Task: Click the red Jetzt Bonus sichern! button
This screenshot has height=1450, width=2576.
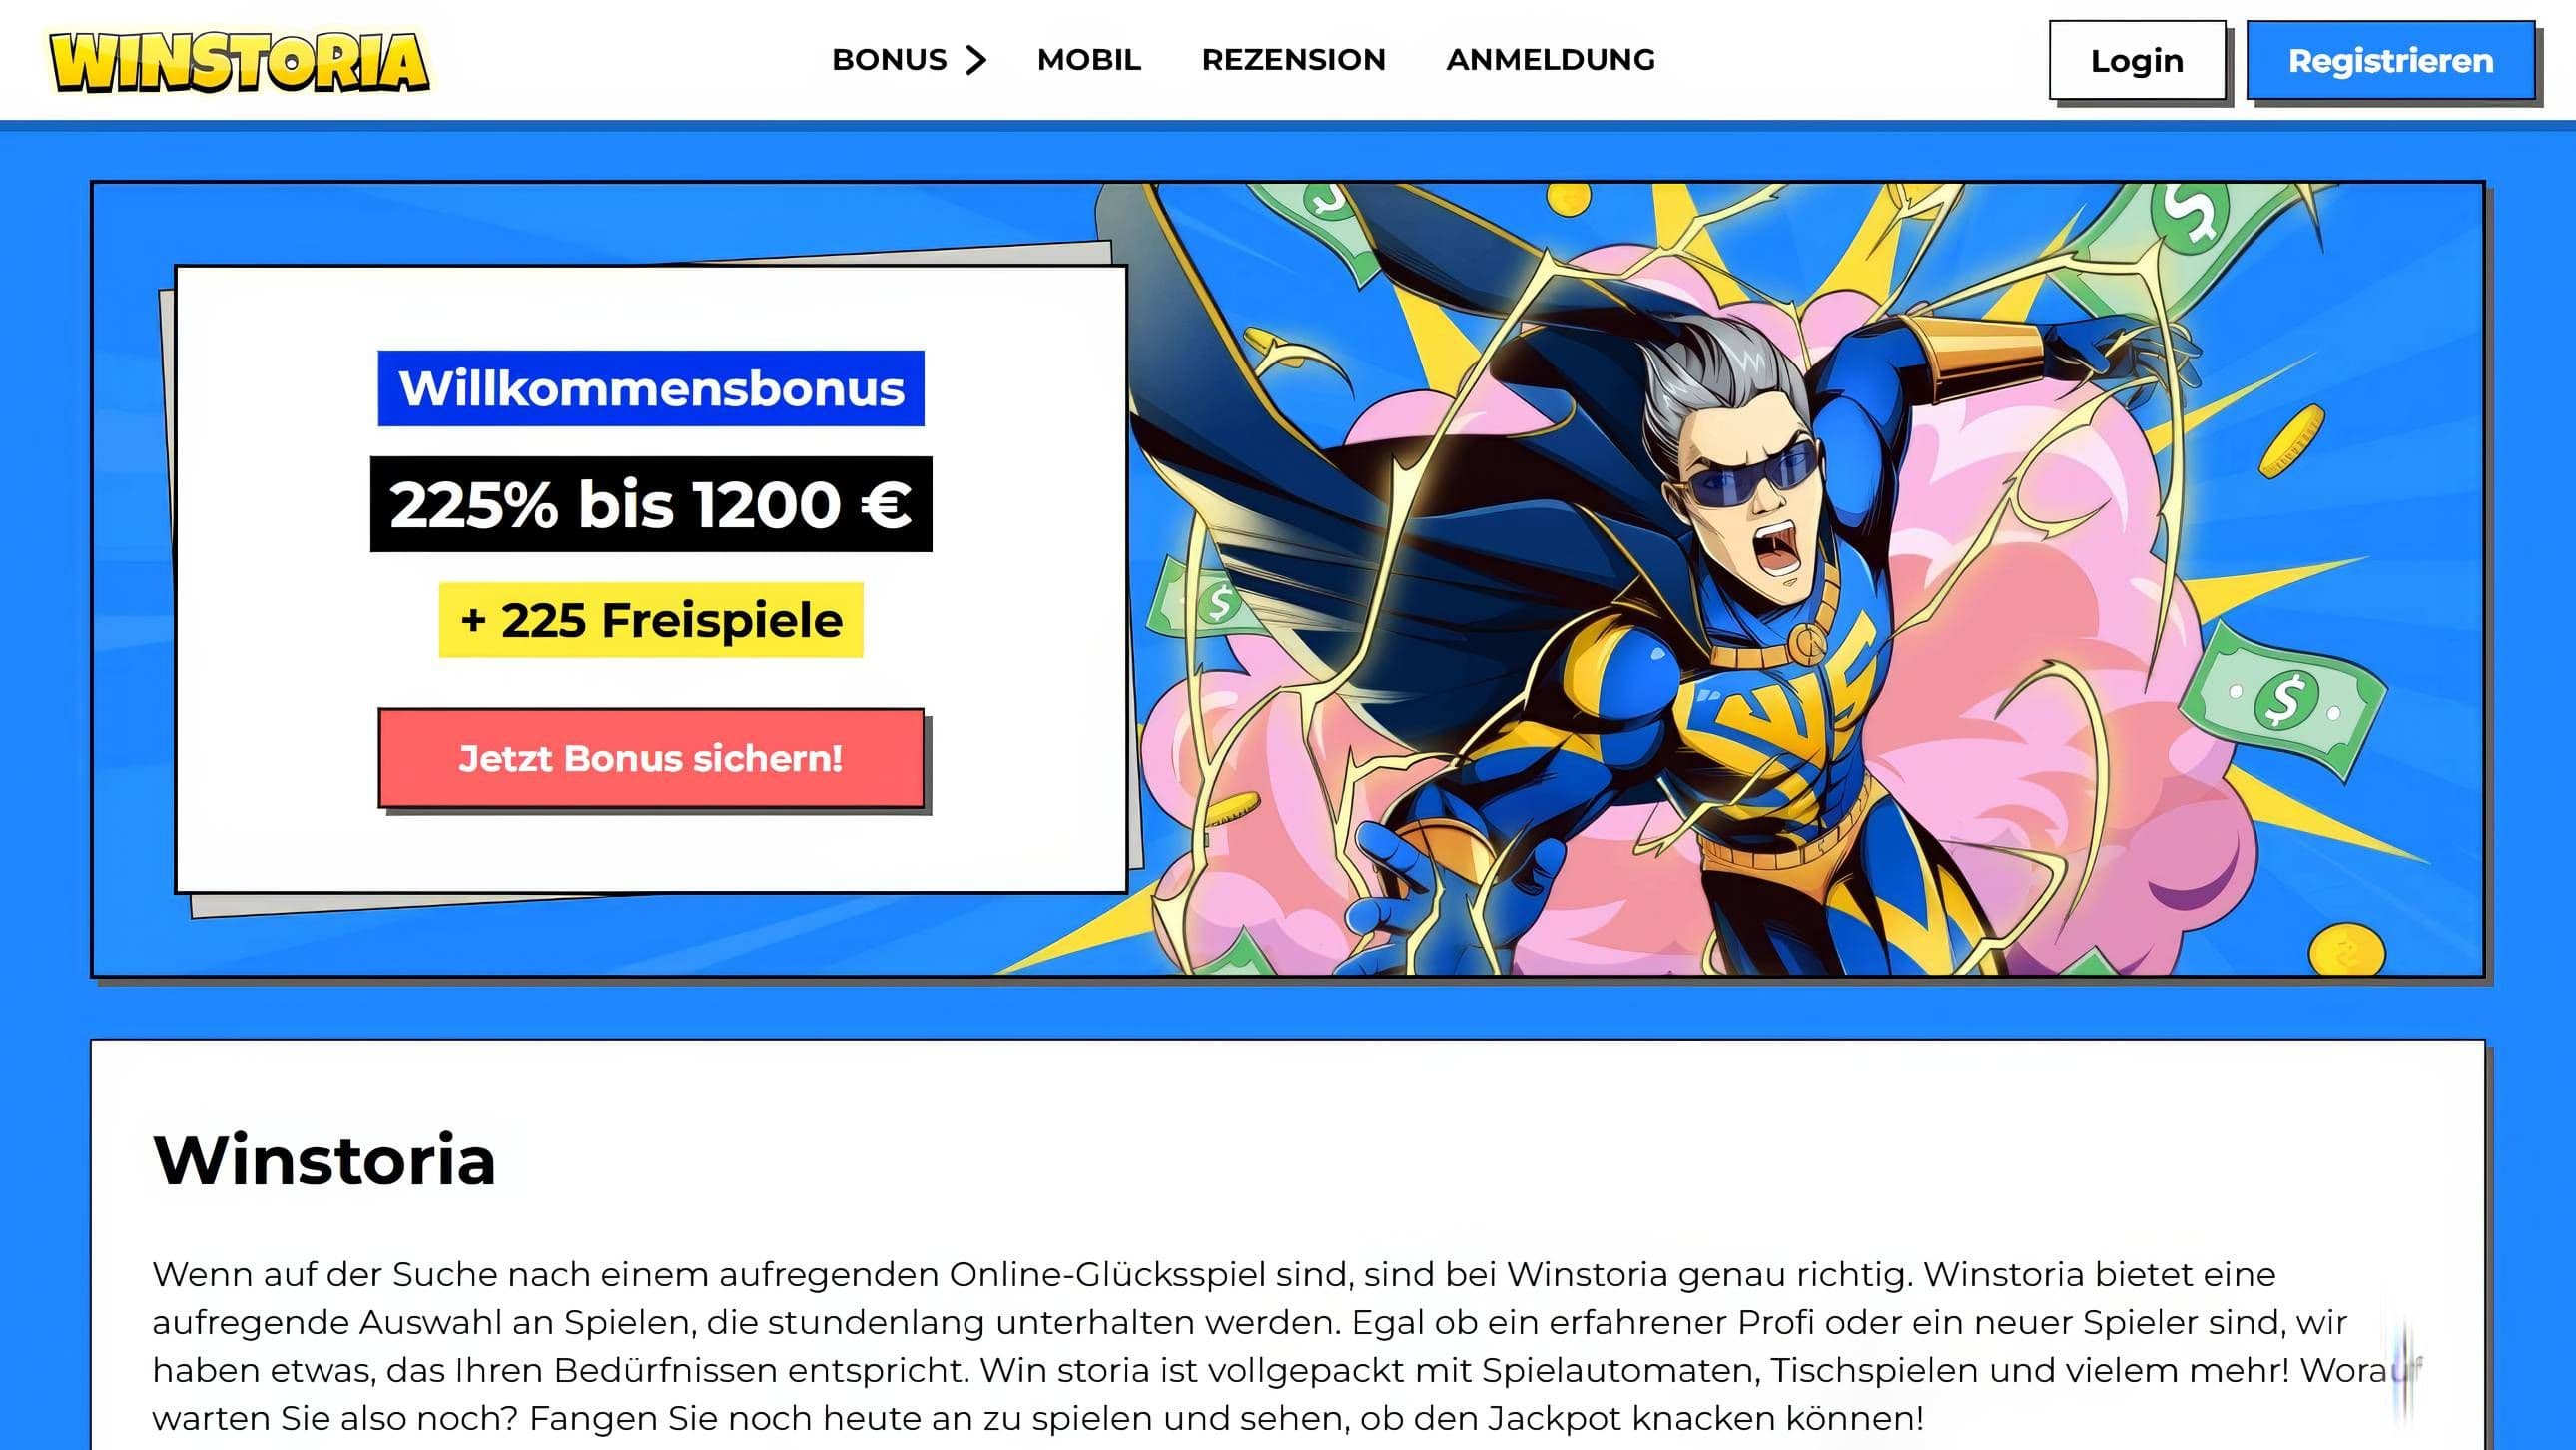Action: pyautogui.click(x=651, y=758)
